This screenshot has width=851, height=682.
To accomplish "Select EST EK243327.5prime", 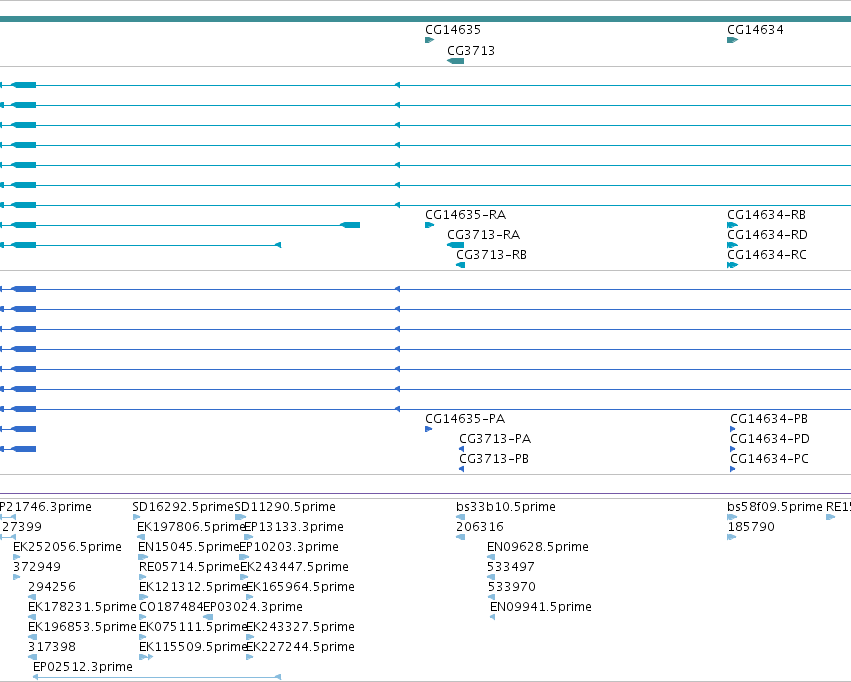I will pos(300,627).
